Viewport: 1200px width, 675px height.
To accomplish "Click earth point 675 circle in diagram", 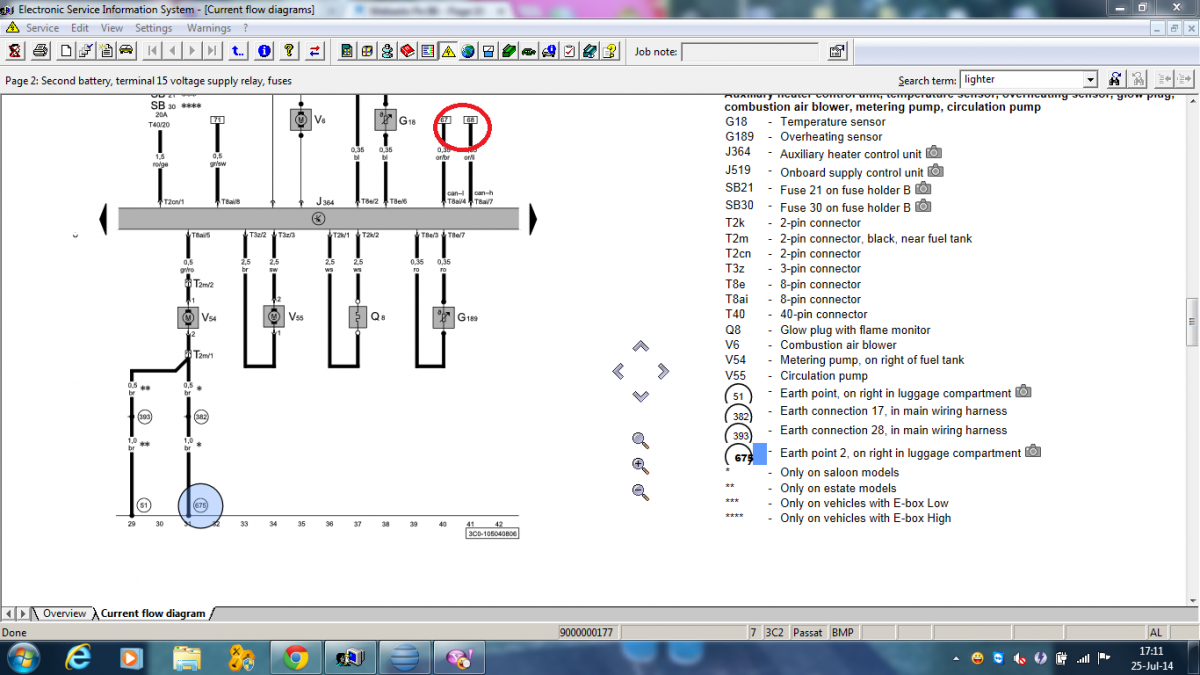I will point(200,506).
